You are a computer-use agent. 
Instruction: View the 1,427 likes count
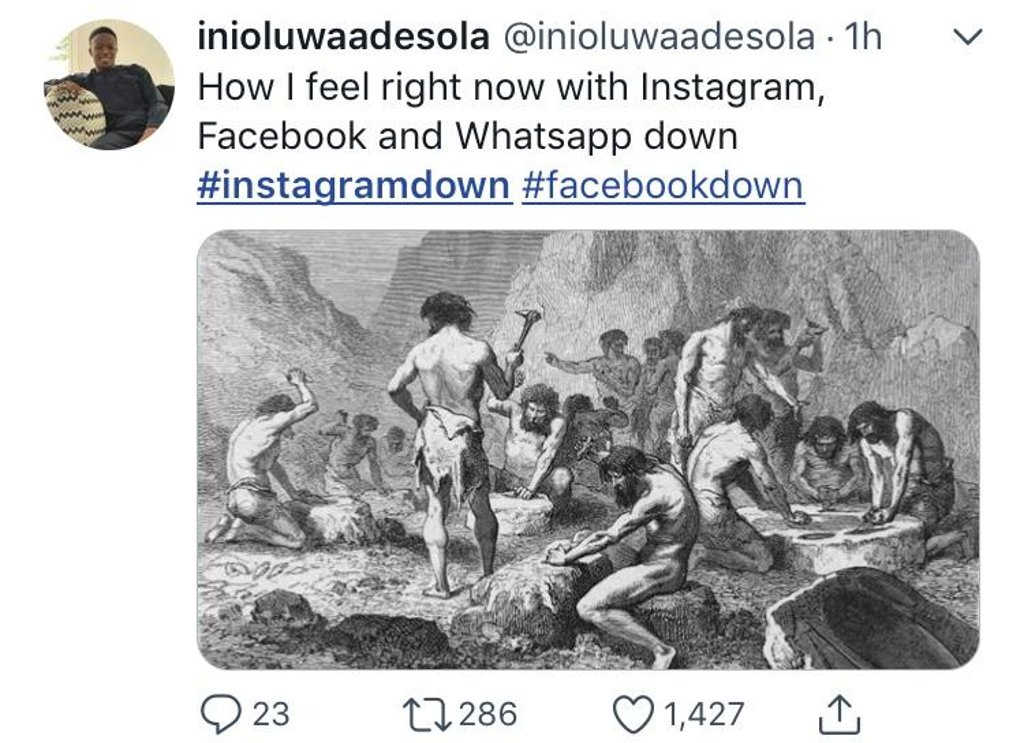tap(705, 714)
